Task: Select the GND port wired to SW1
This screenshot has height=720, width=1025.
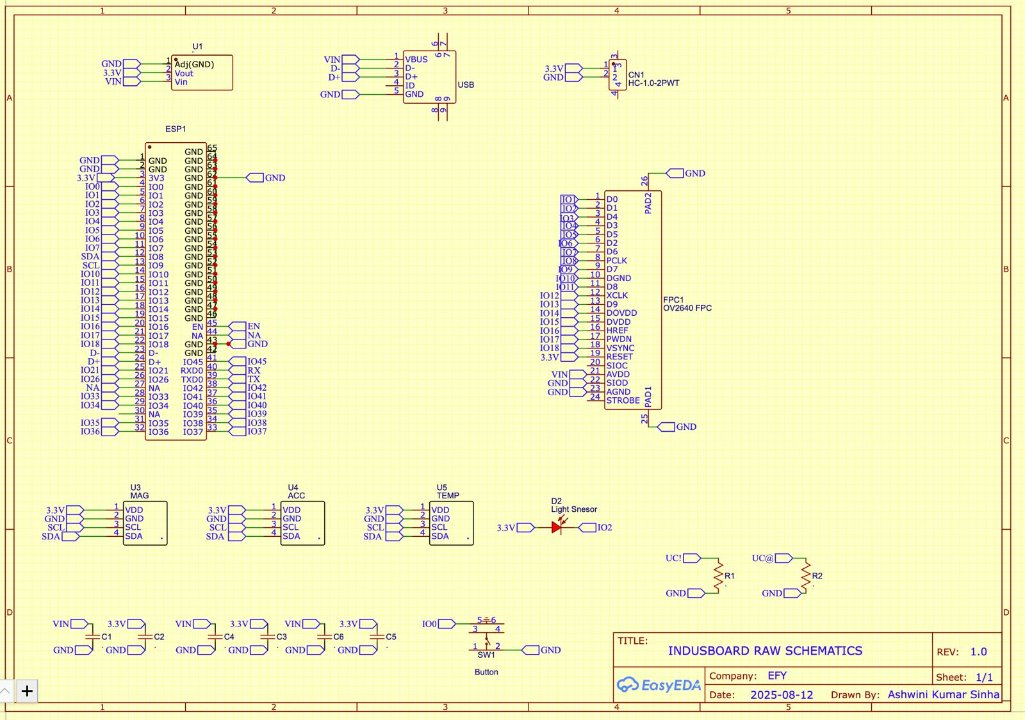Action: [x=541, y=650]
